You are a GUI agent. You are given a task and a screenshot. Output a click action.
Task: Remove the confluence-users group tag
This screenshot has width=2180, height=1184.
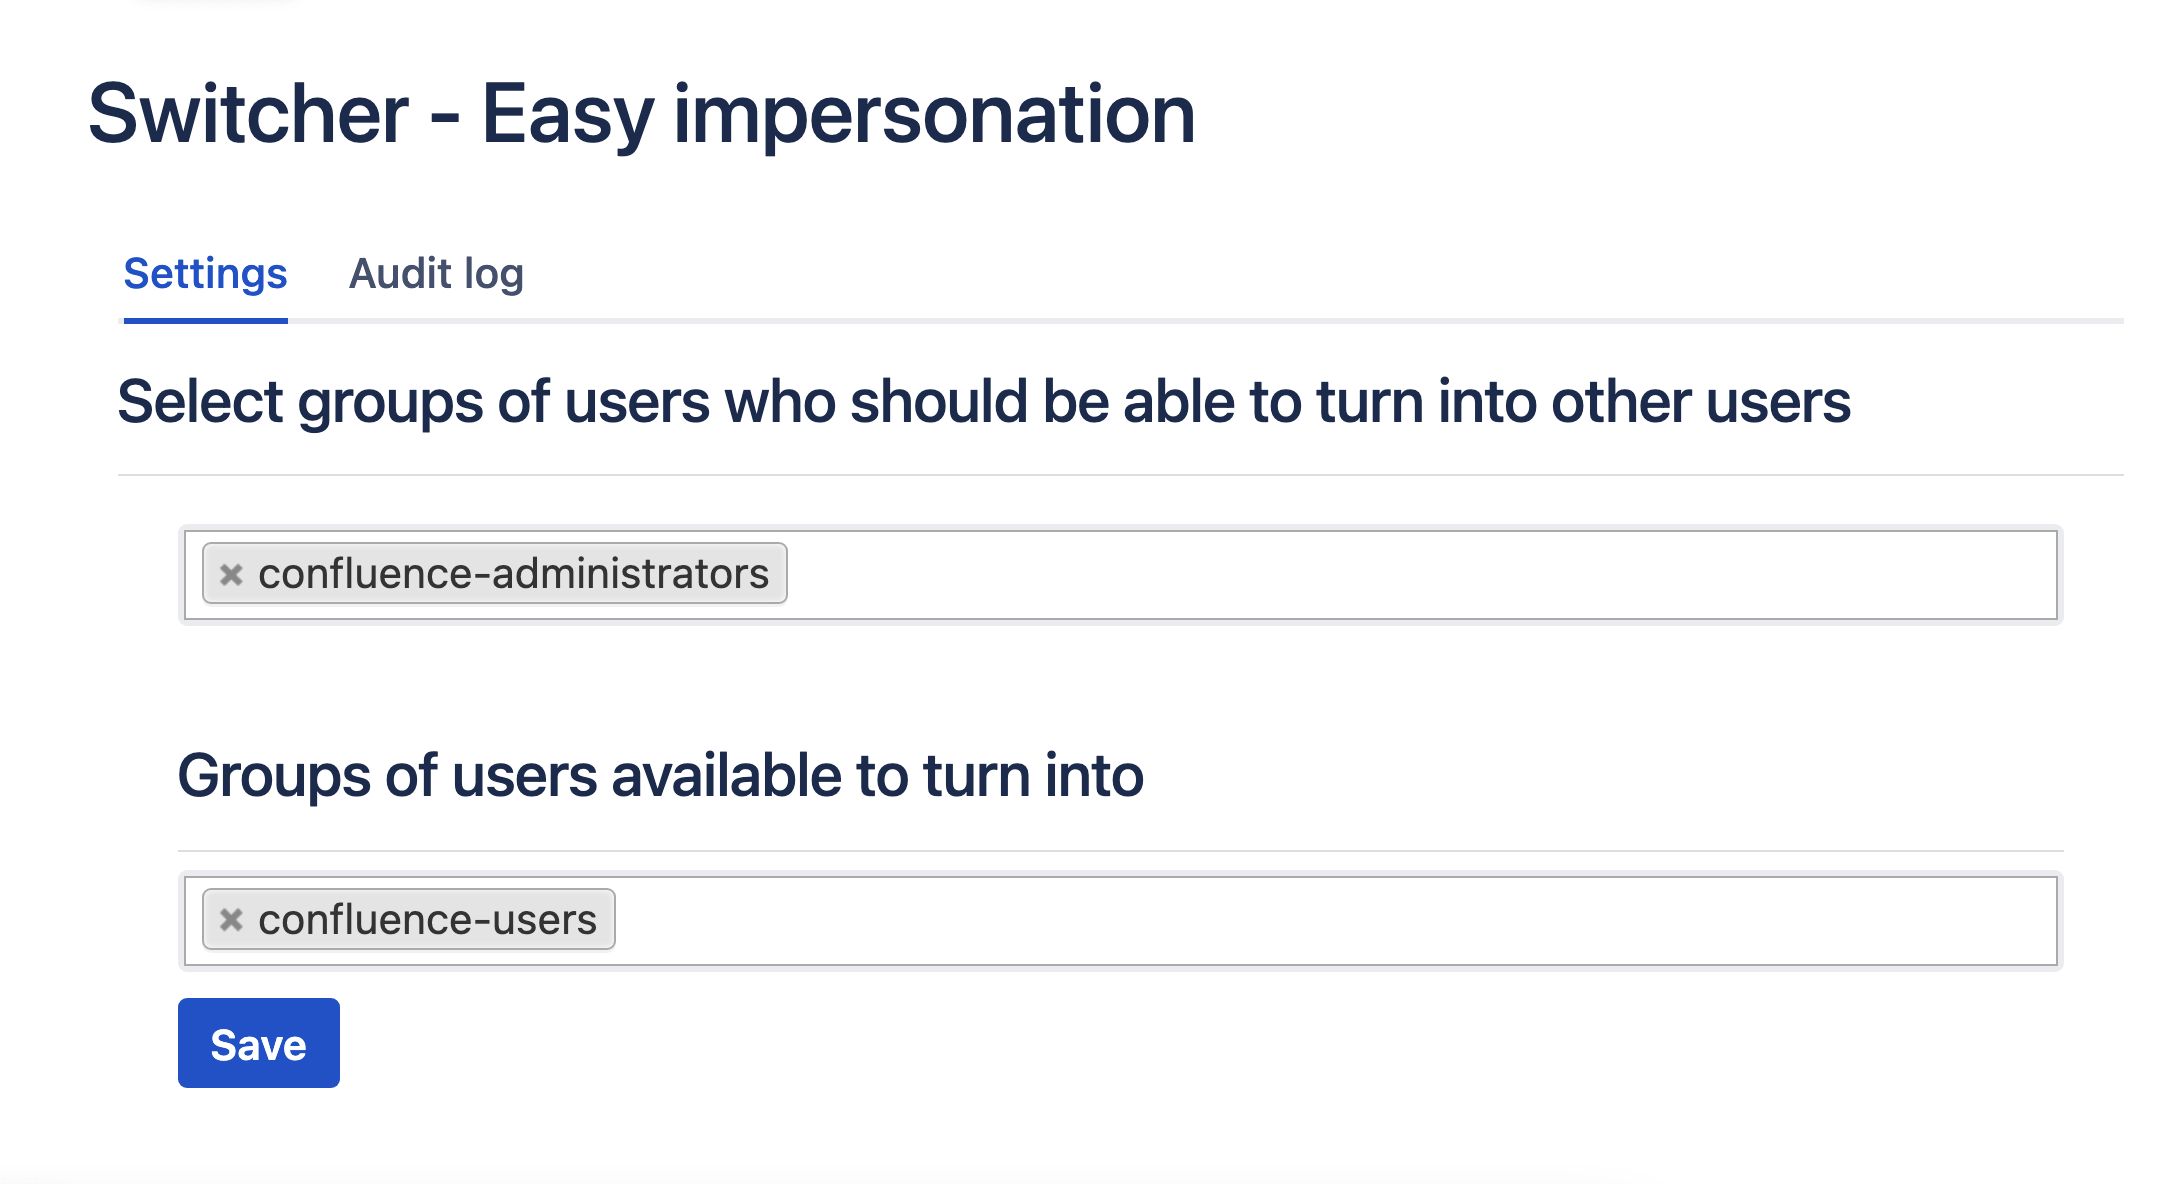231,919
